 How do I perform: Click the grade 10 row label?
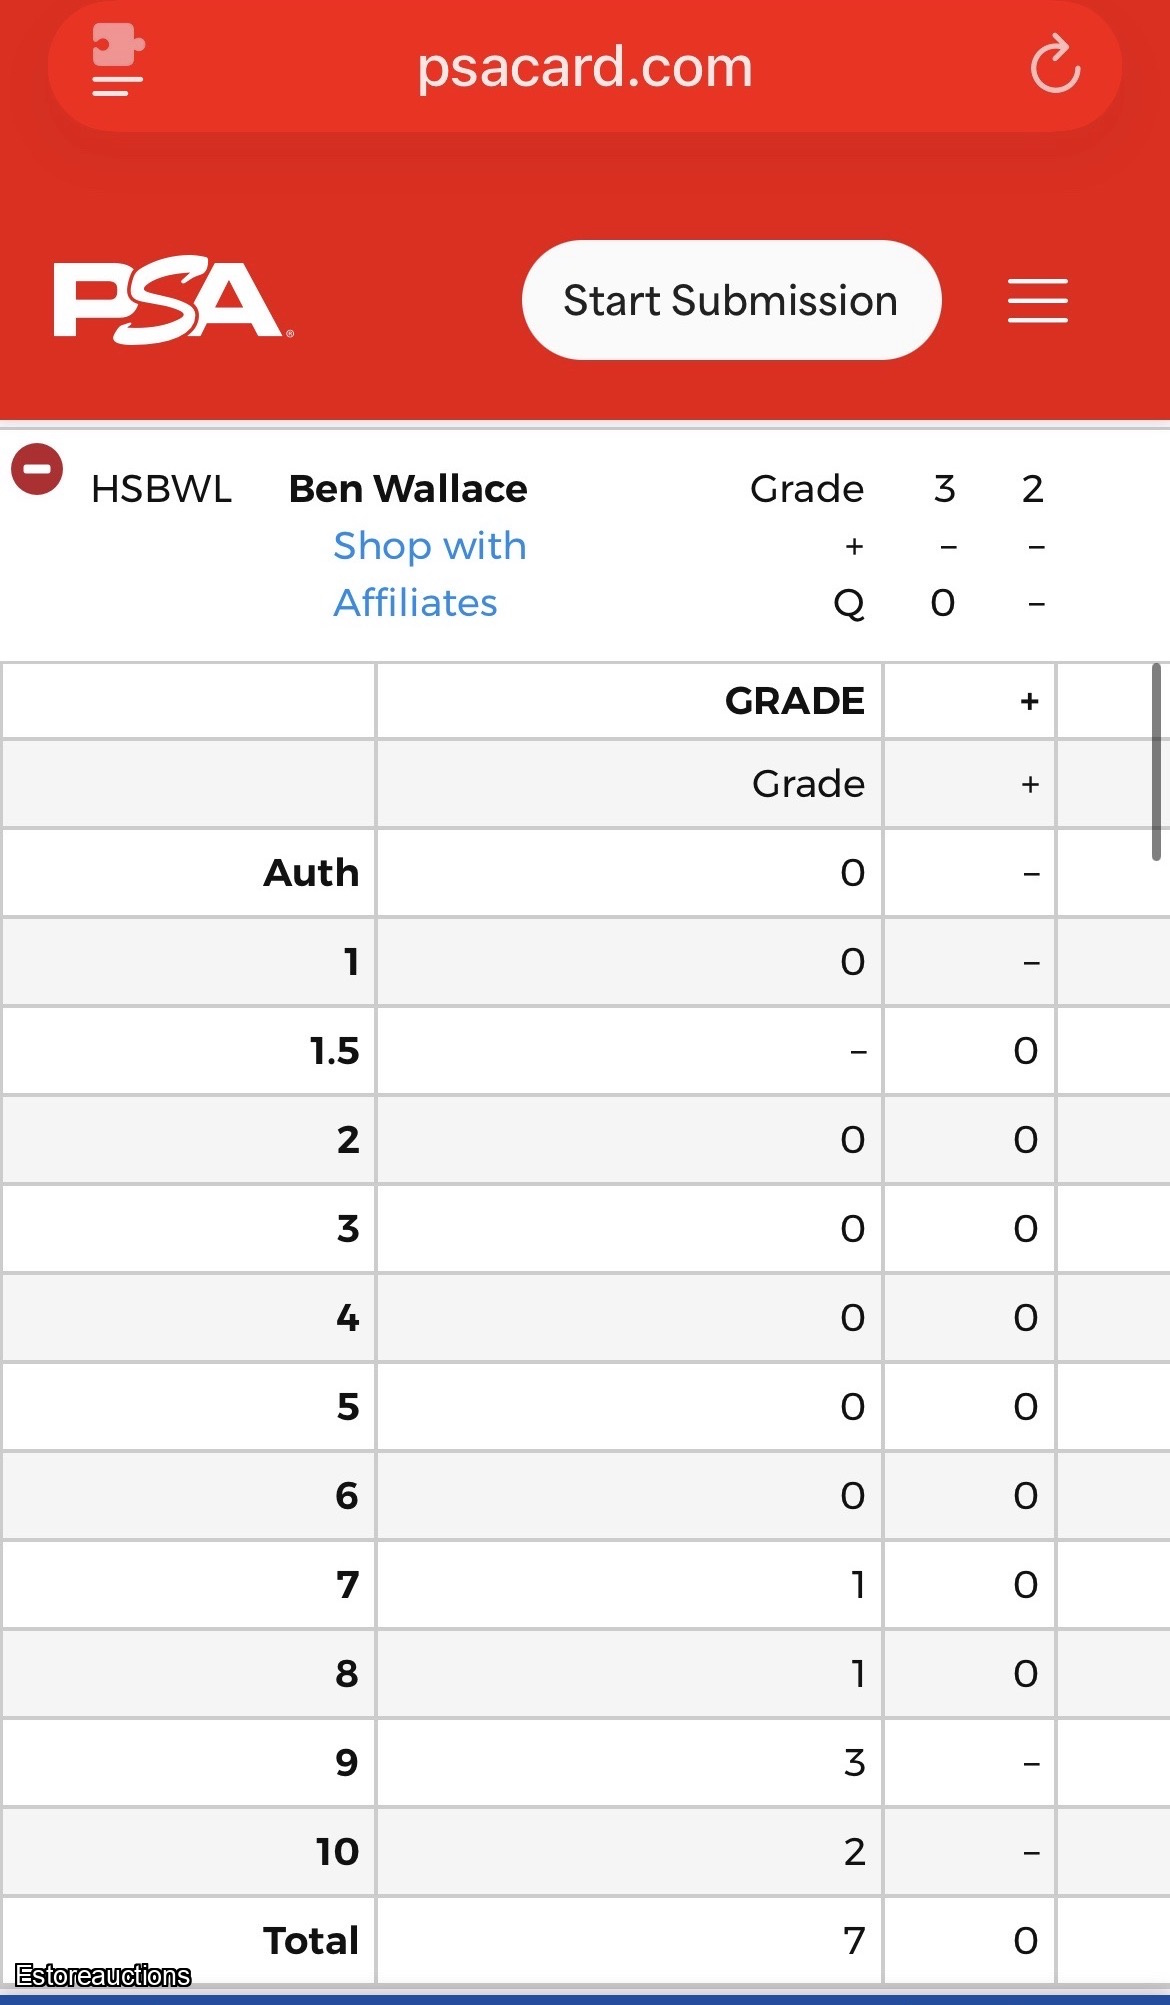[x=337, y=1852]
